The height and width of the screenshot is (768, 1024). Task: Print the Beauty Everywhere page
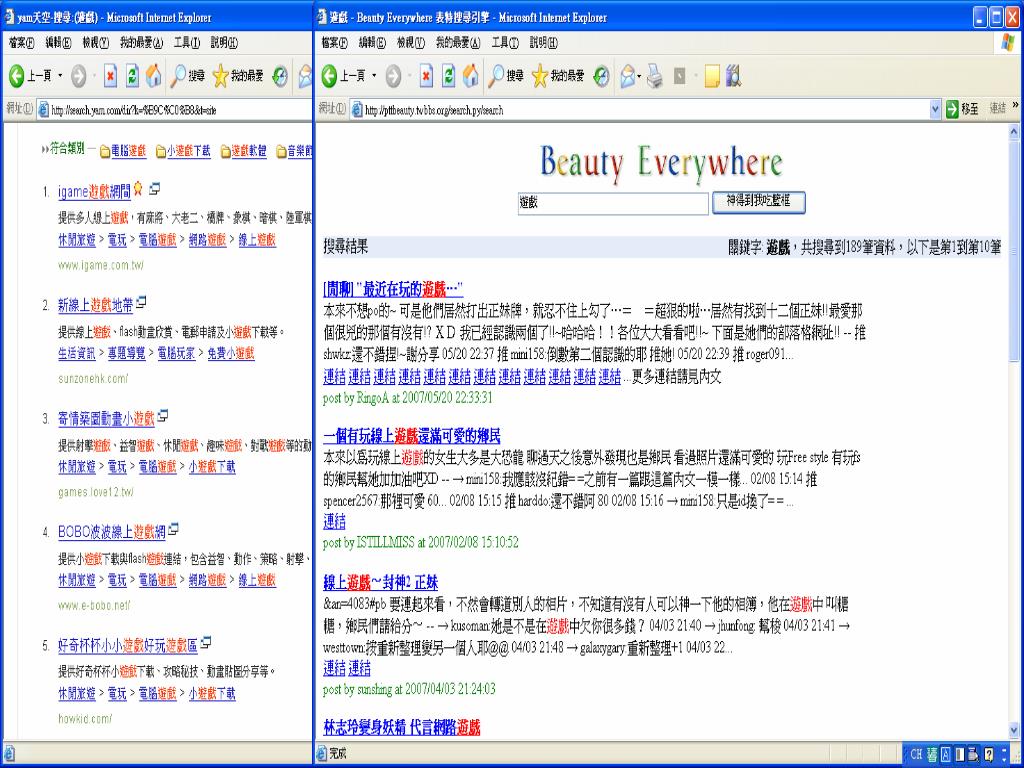(x=654, y=77)
